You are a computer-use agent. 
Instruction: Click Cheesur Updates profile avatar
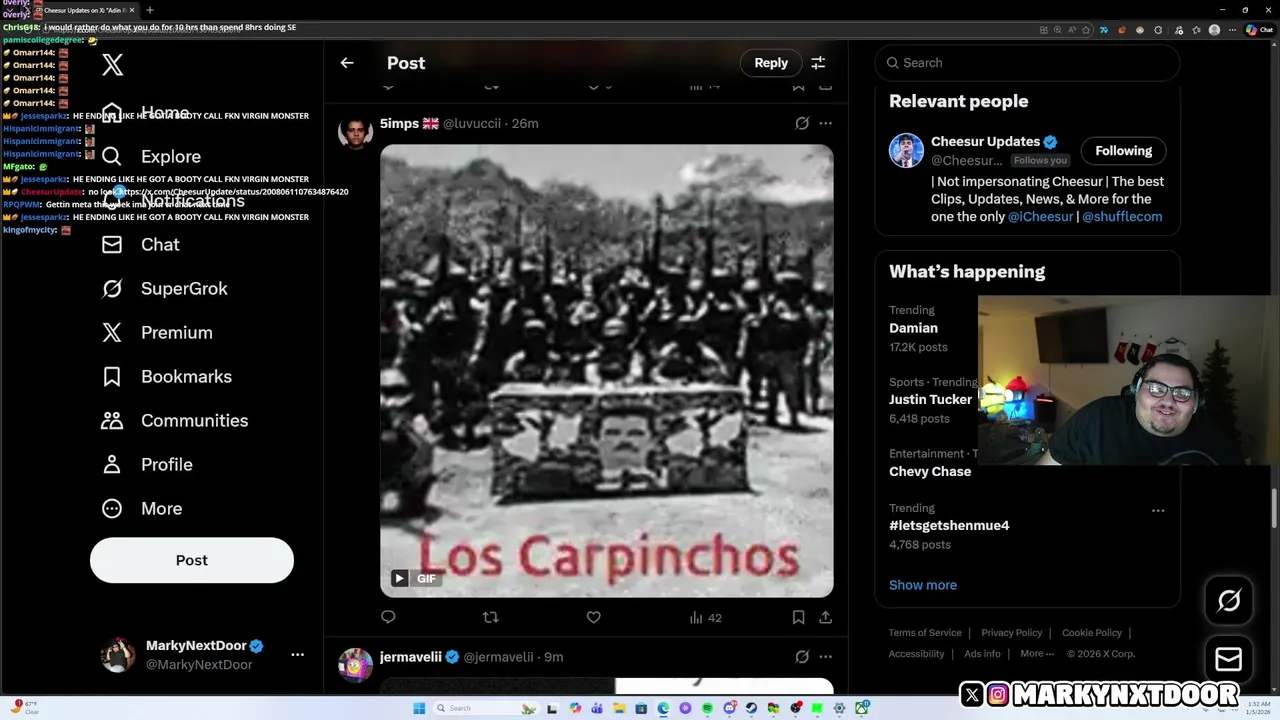click(906, 150)
